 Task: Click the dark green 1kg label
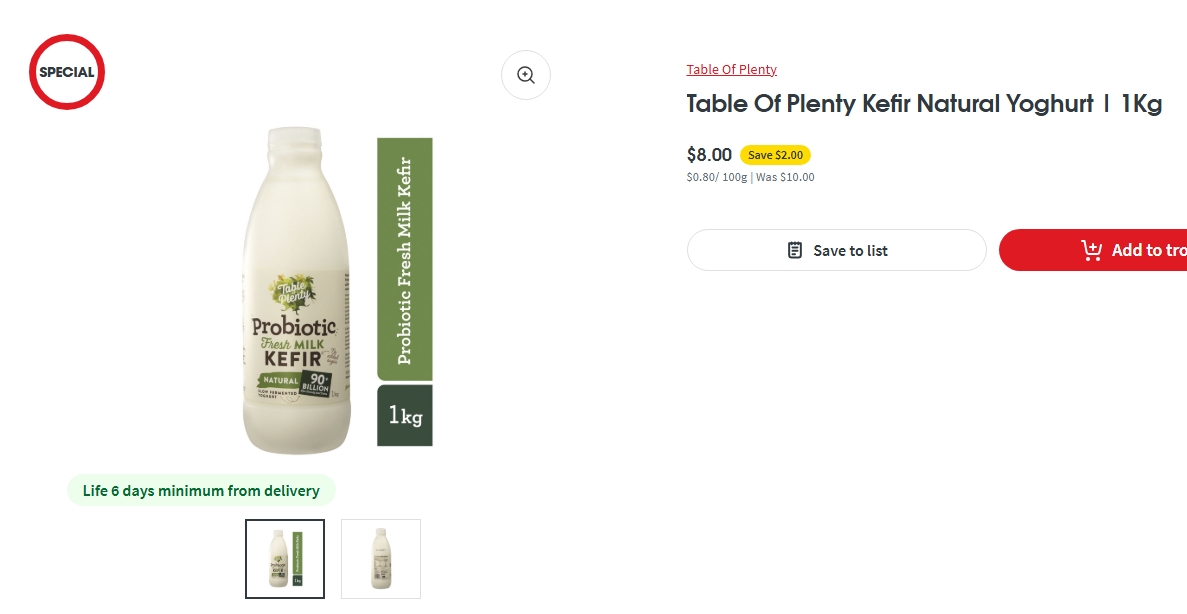(405, 415)
